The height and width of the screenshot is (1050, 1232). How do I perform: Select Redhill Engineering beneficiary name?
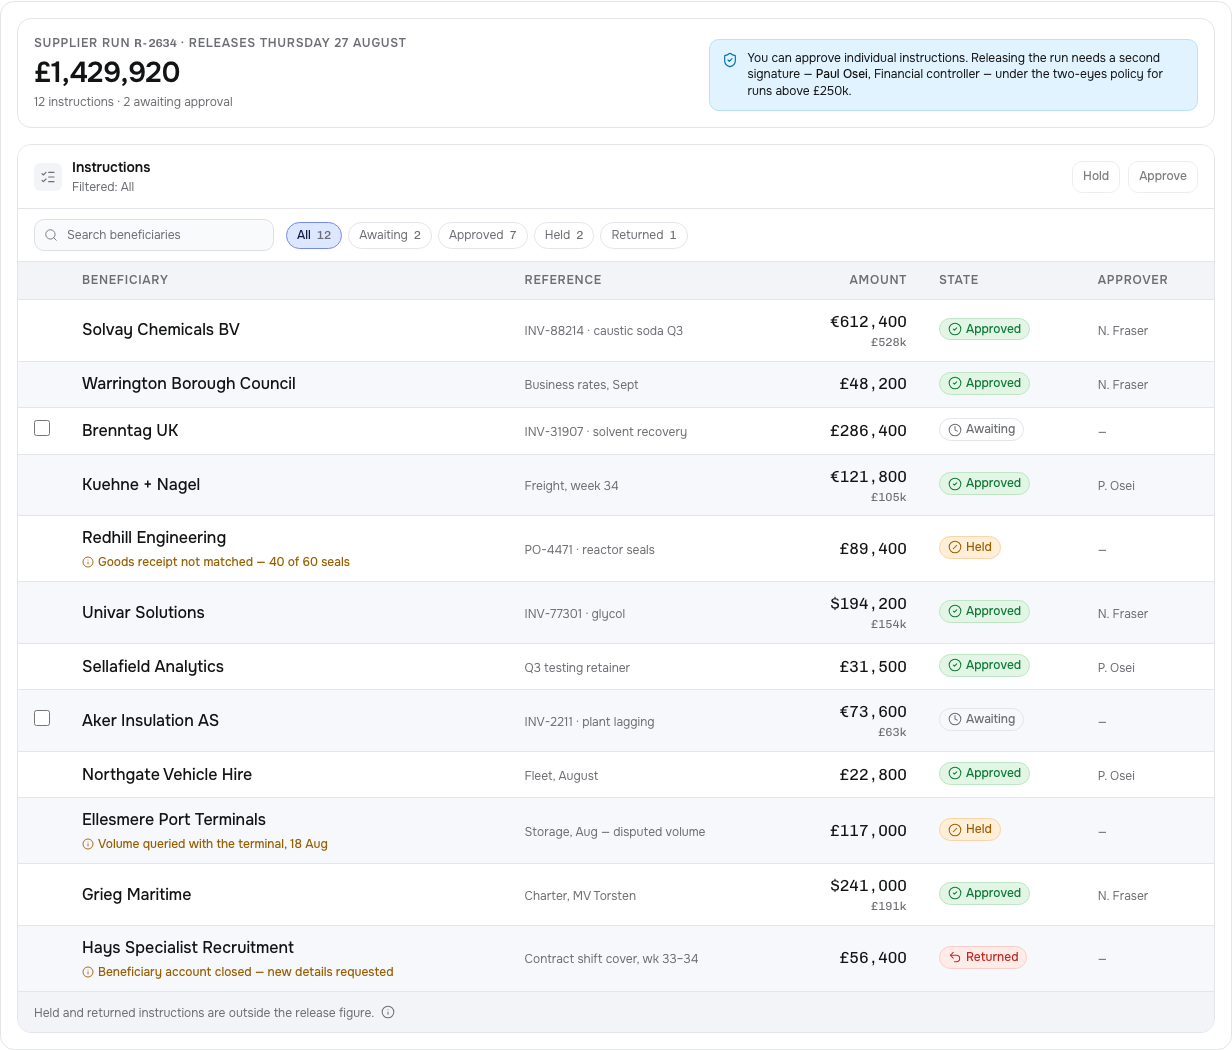coord(154,538)
